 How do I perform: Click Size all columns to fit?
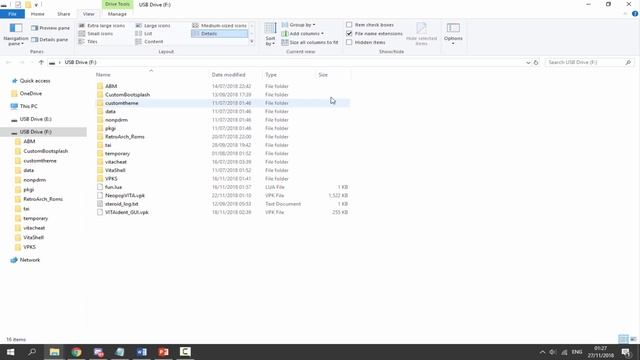click(310, 42)
